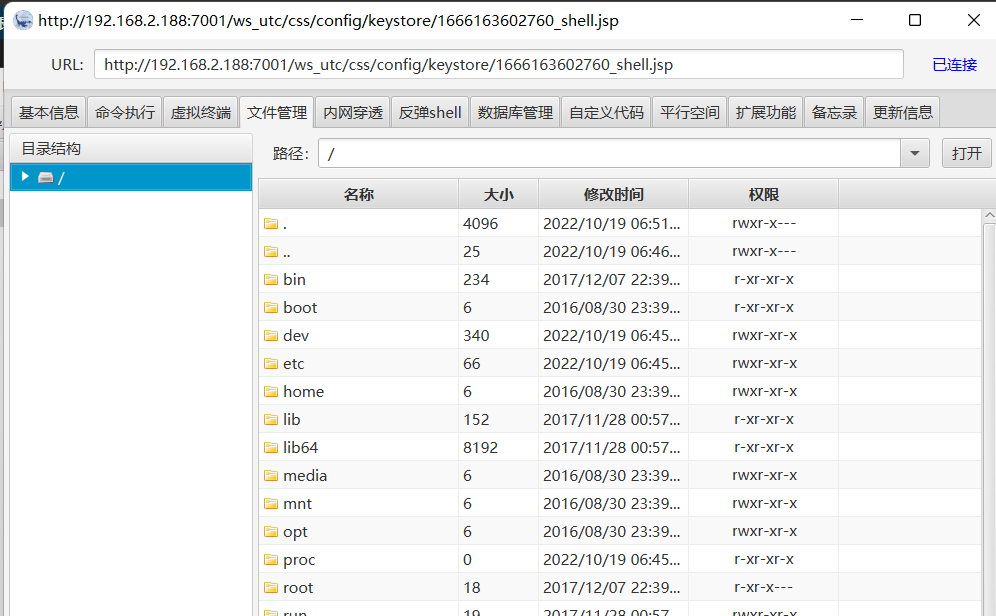This screenshot has width=996, height=616.
Task: Open the 自定义代码 tab
Action: 606,112
